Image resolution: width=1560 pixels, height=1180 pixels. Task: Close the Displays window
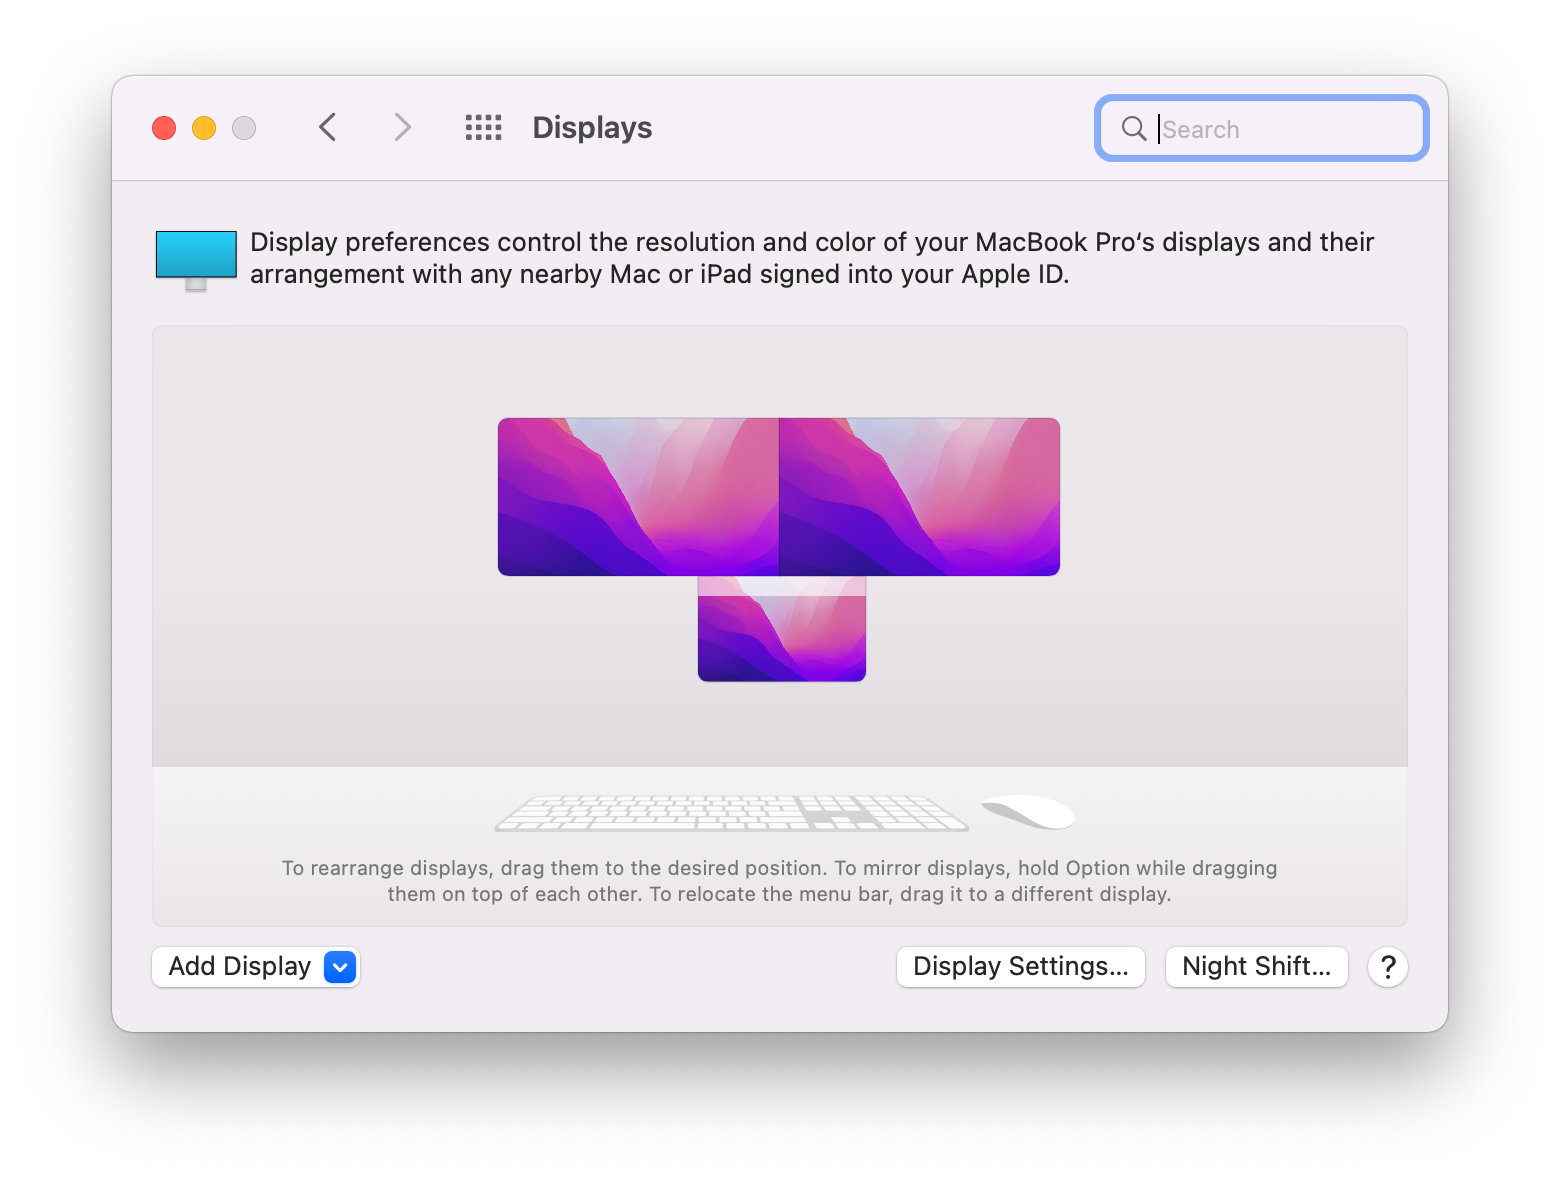(x=164, y=128)
